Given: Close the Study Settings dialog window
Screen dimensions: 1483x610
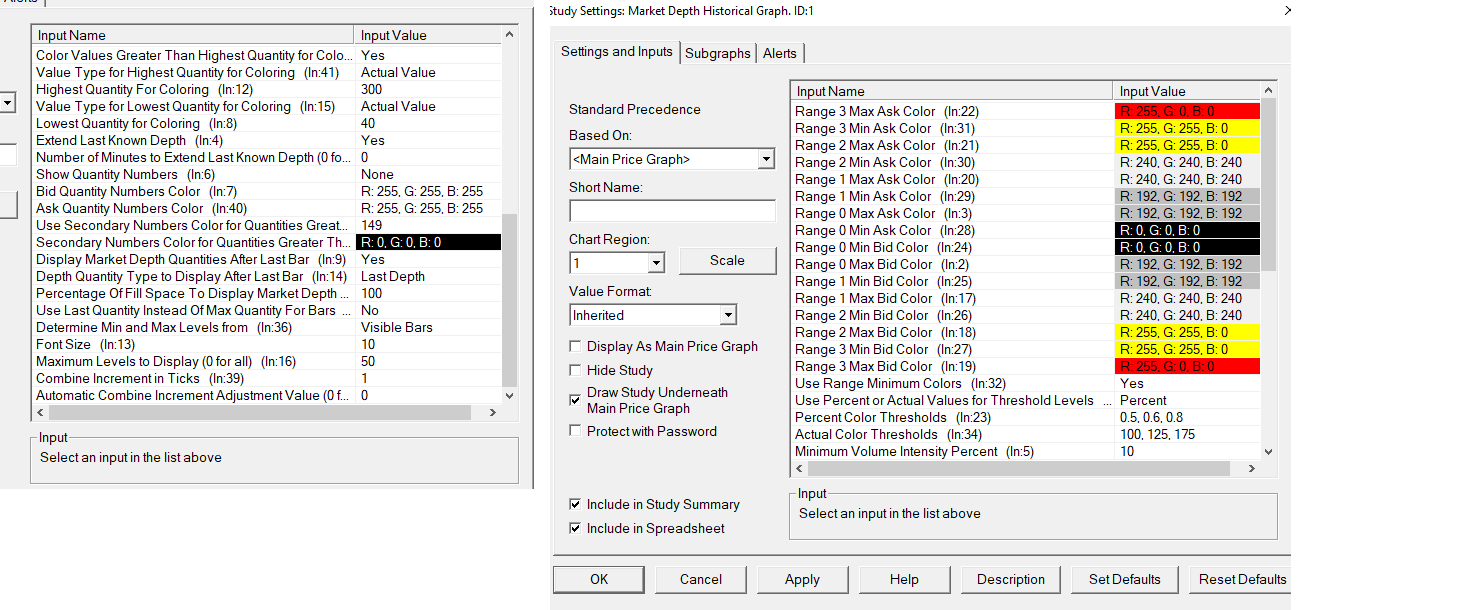Looking at the screenshot, I should (x=1287, y=10).
